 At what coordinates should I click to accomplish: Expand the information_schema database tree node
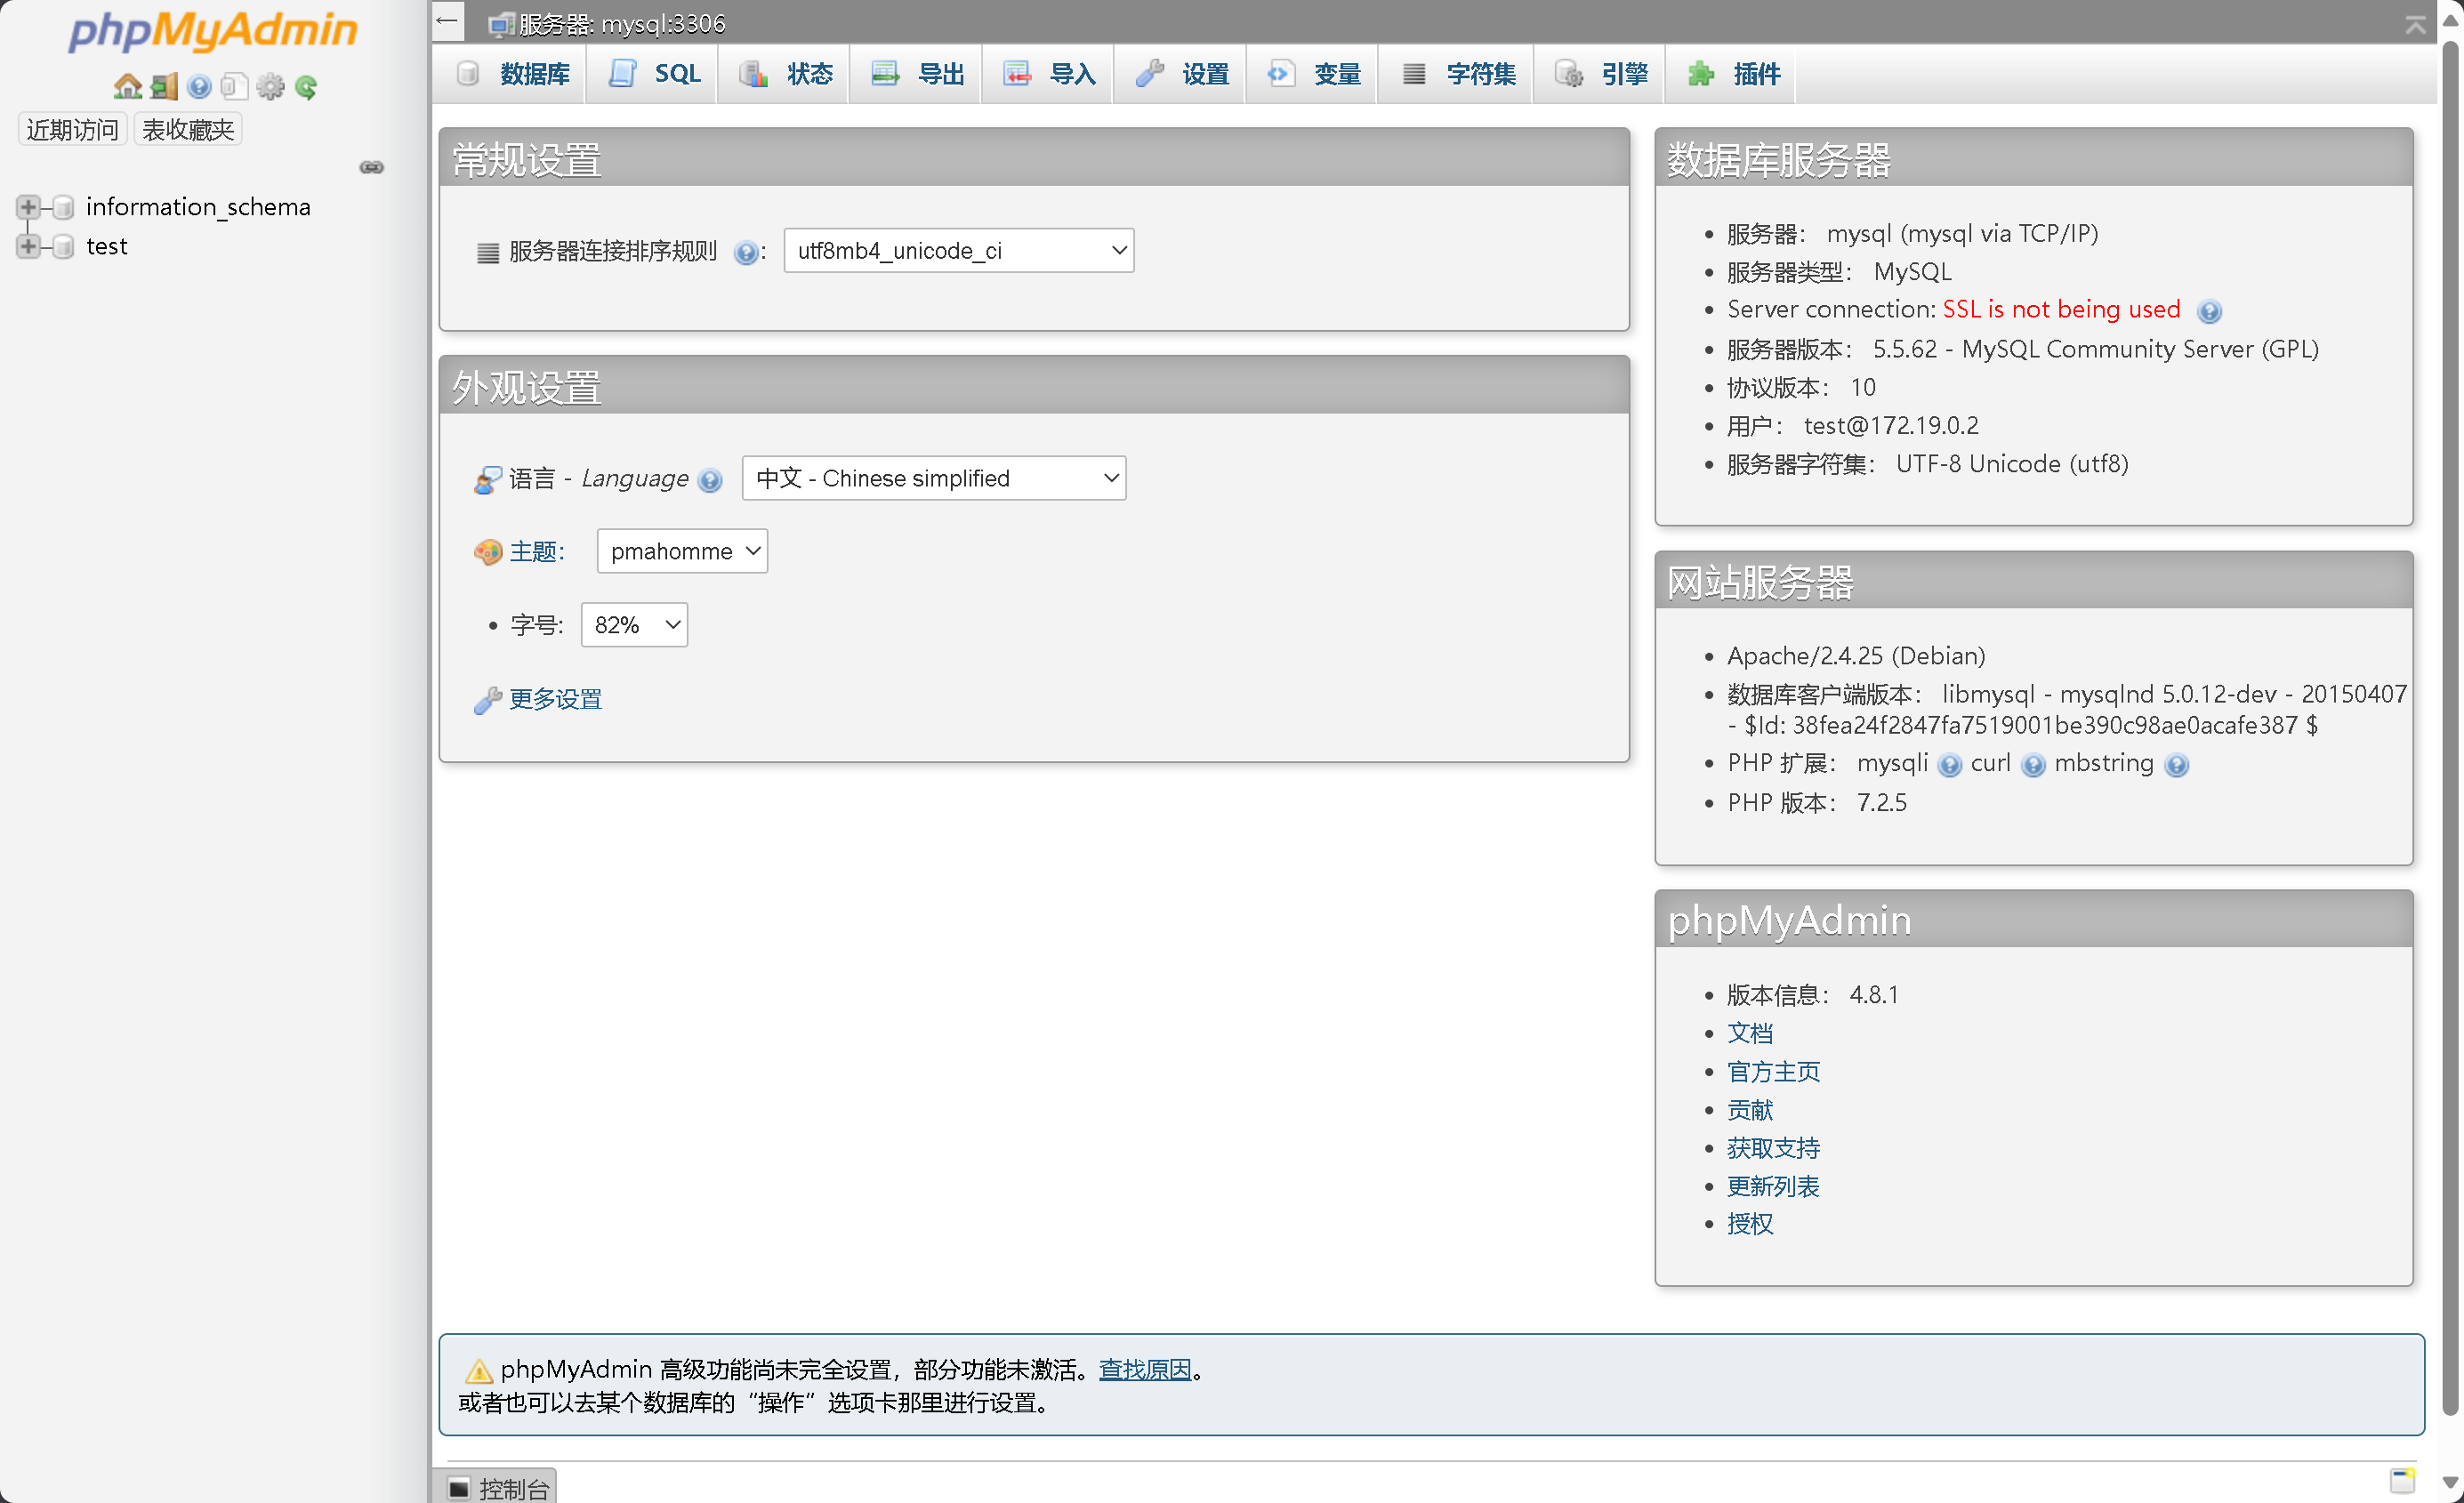click(x=28, y=207)
